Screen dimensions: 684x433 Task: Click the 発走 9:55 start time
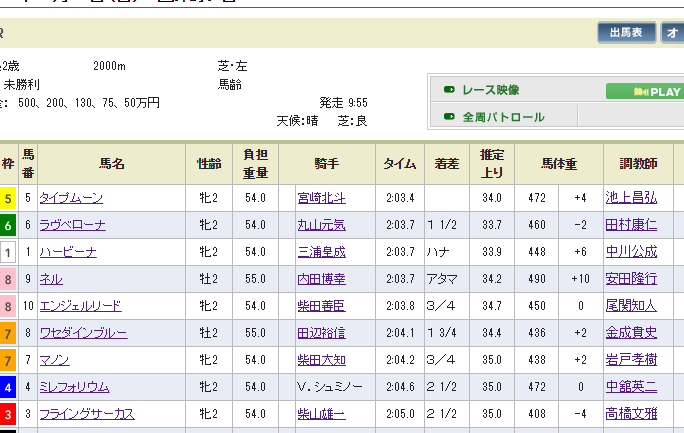pyautogui.click(x=344, y=103)
